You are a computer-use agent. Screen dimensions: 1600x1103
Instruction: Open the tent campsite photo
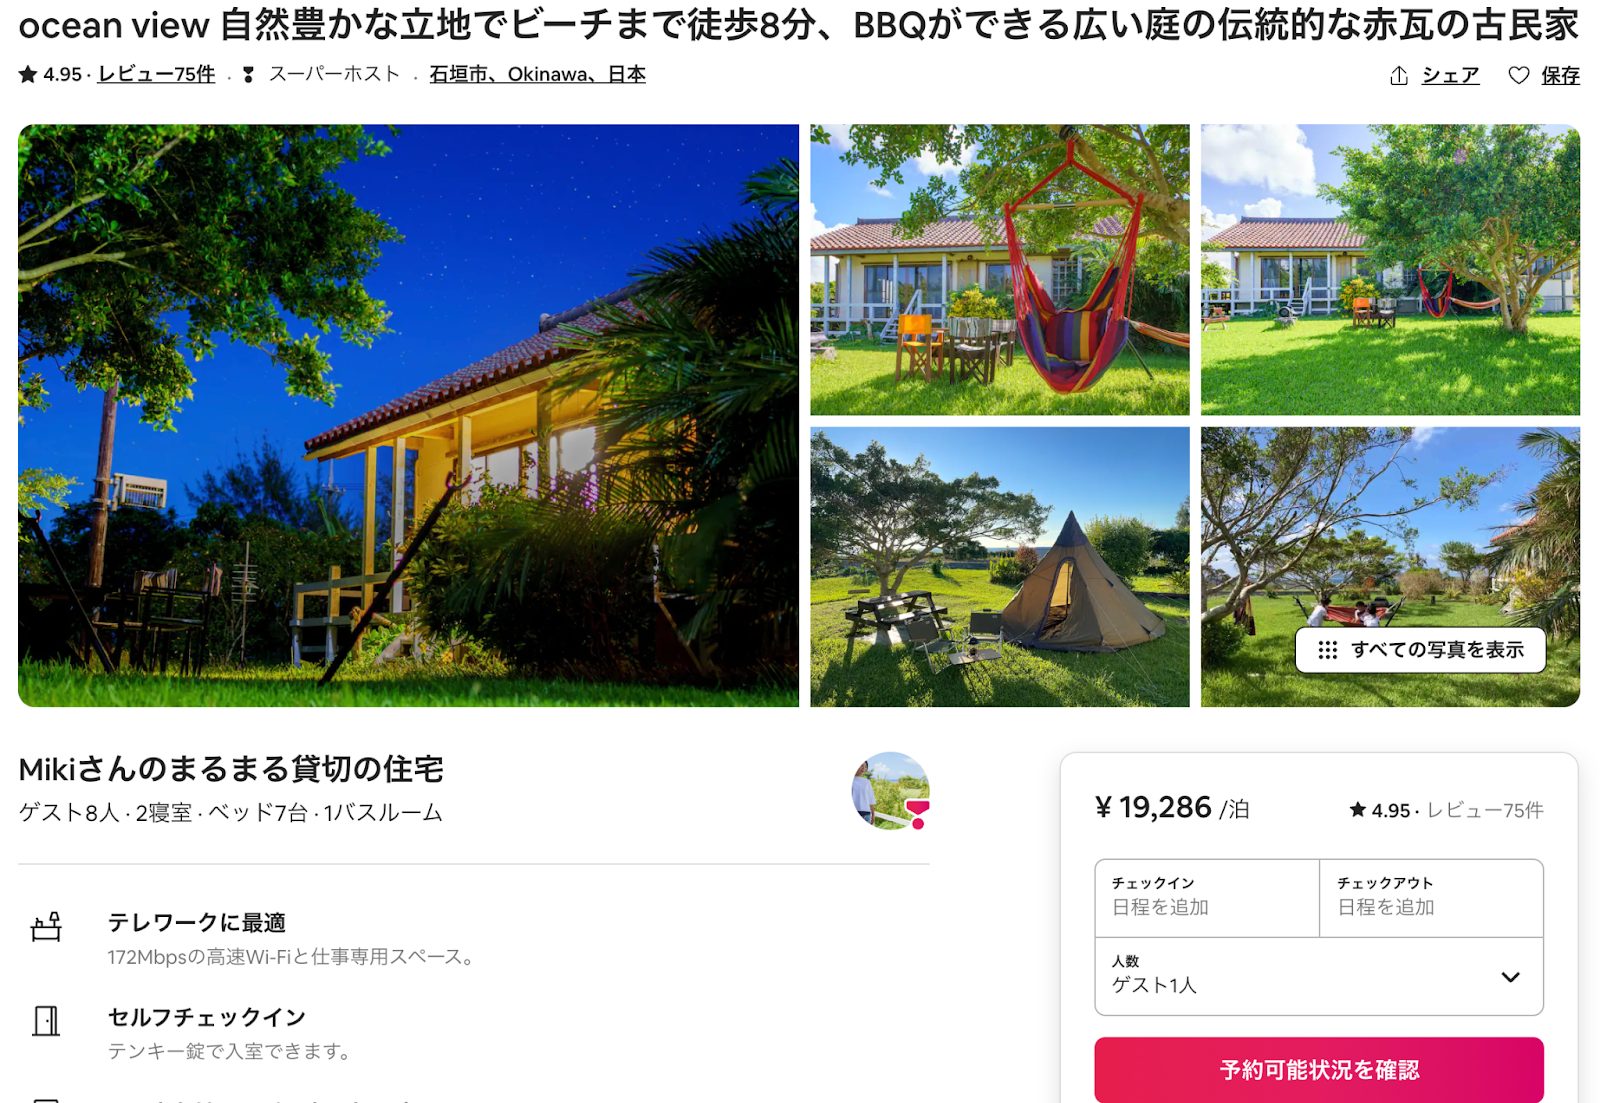(1000, 567)
